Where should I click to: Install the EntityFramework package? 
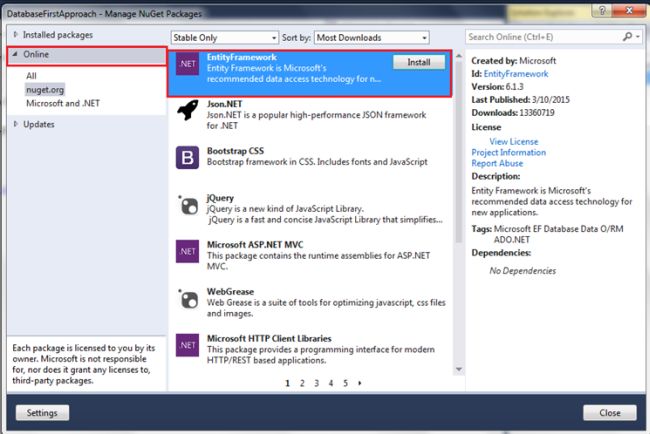[419, 62]
